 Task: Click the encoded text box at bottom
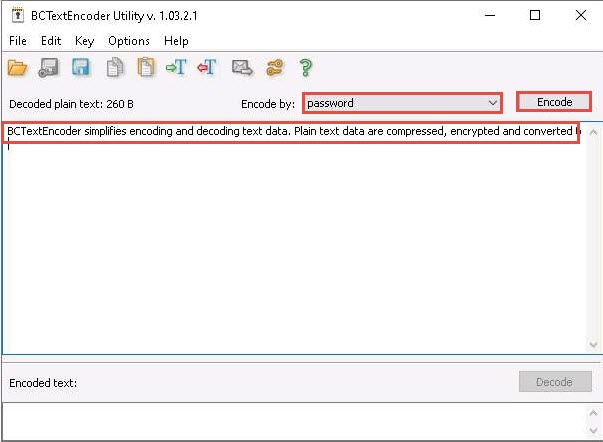[300, 420]
